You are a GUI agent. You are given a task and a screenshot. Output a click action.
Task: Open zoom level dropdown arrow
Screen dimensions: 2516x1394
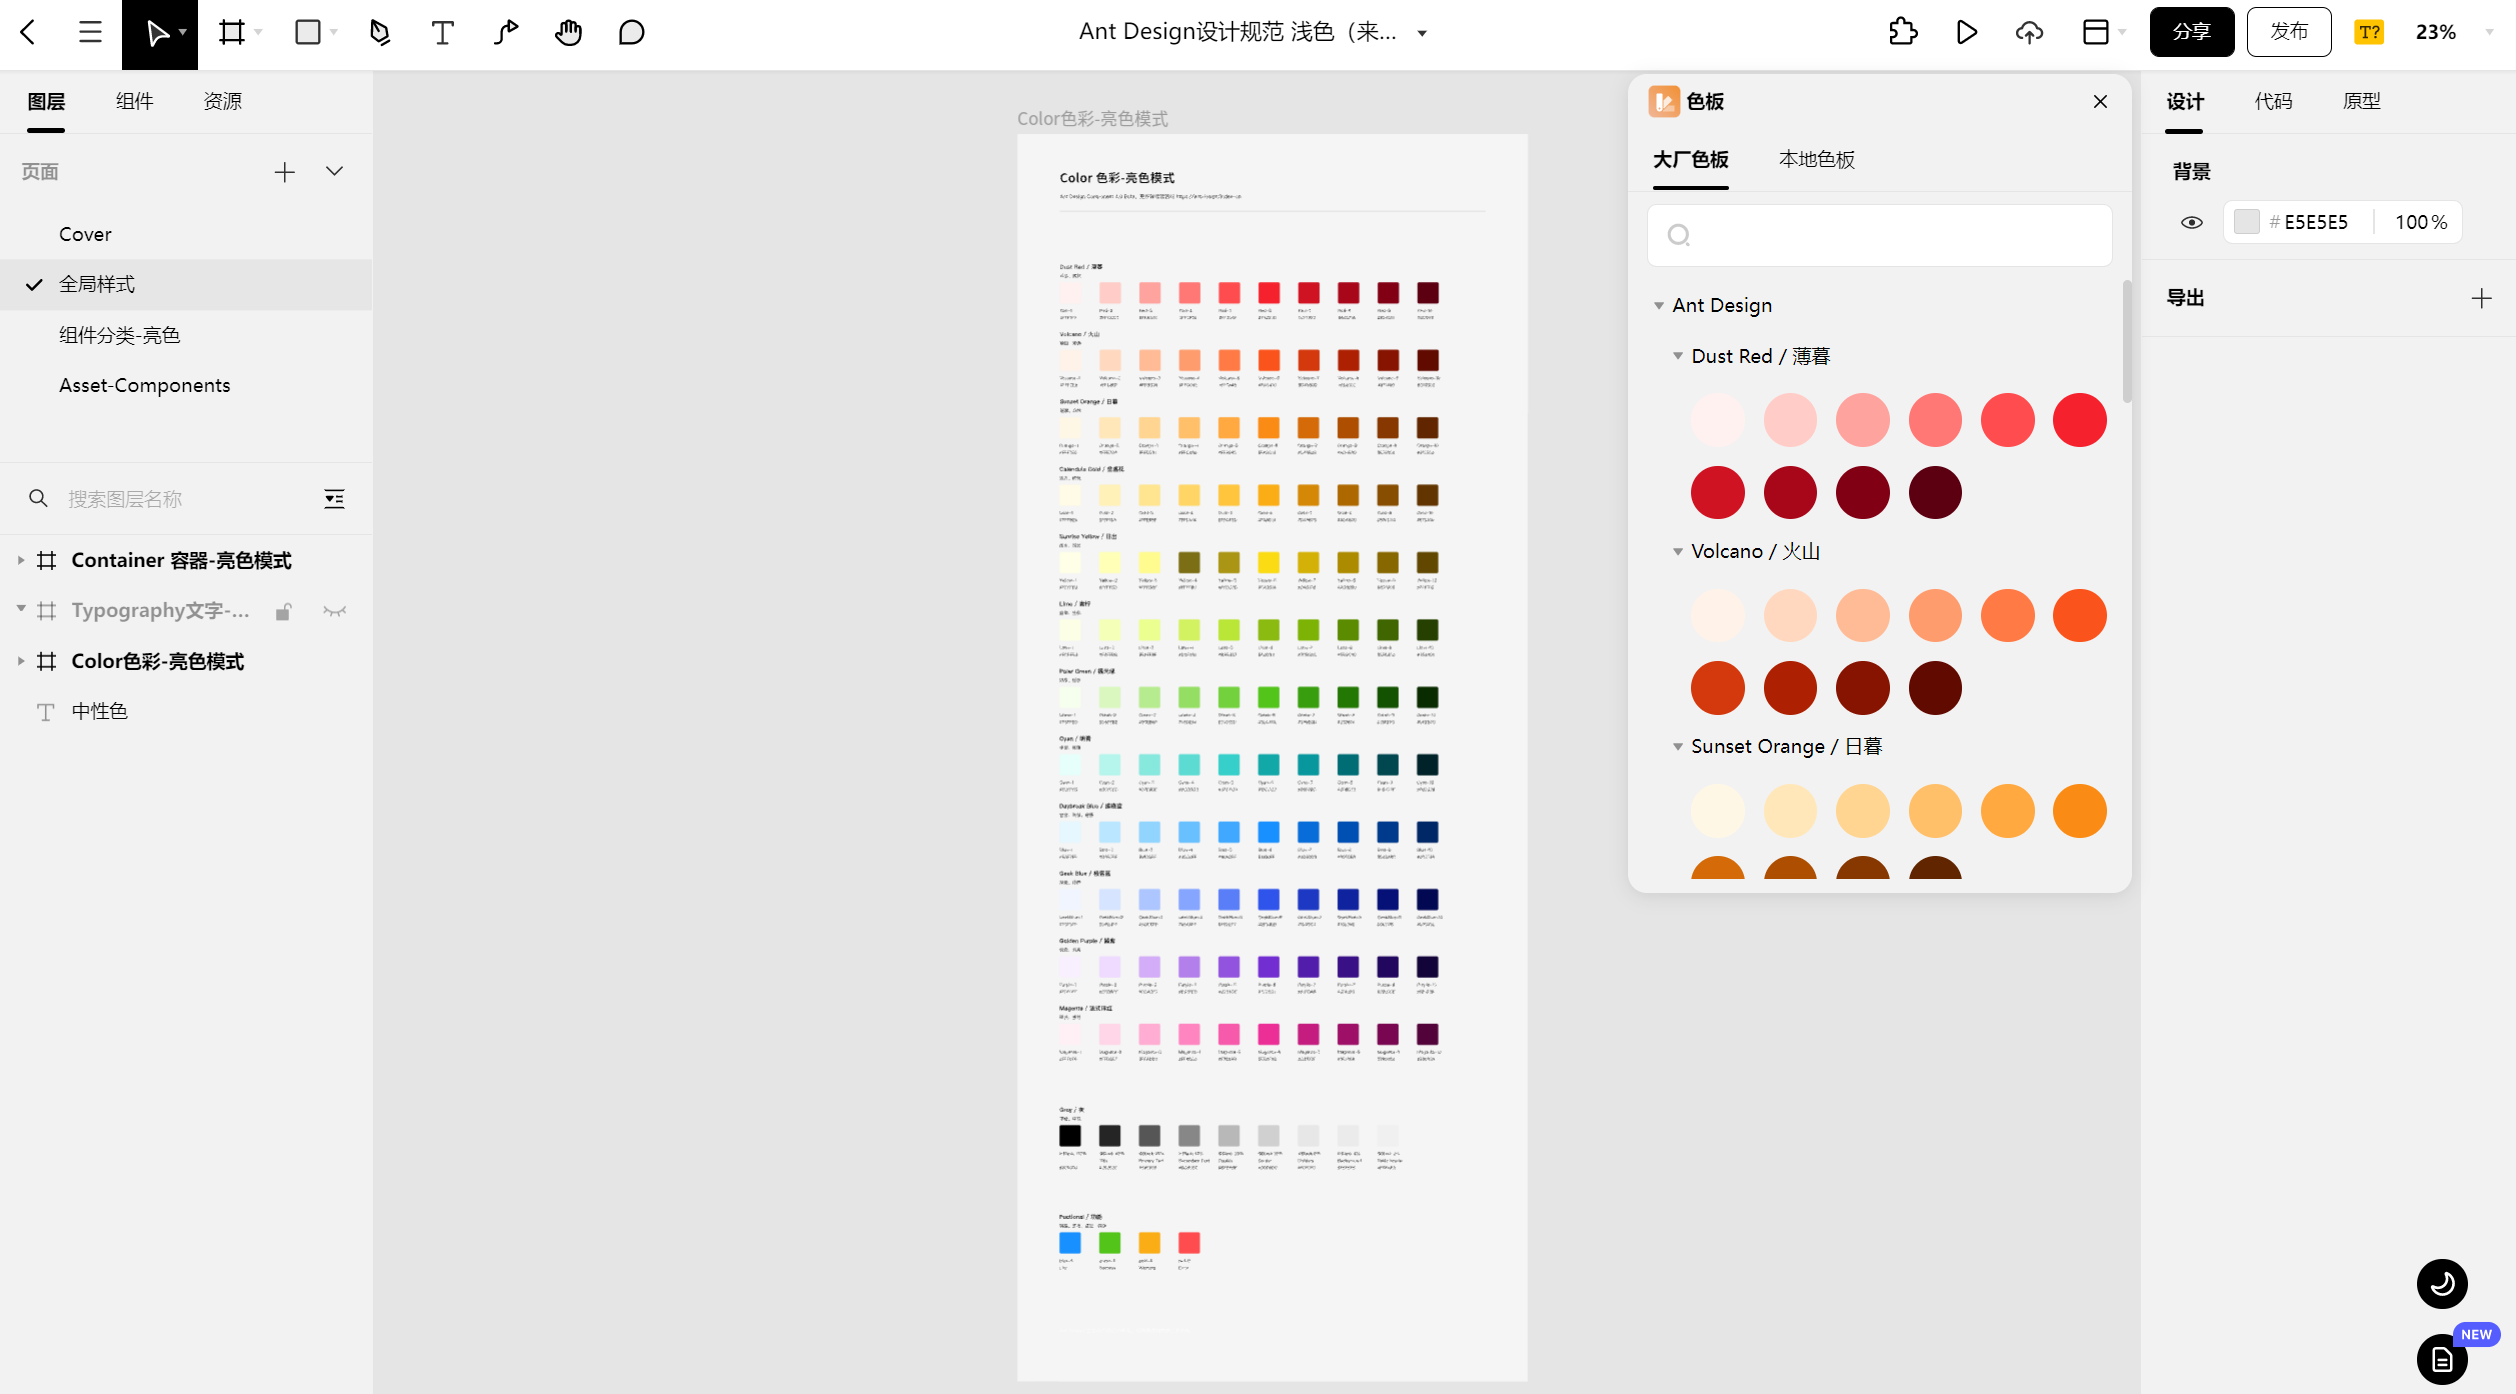pyautogui.click(x=2489, y=33)
